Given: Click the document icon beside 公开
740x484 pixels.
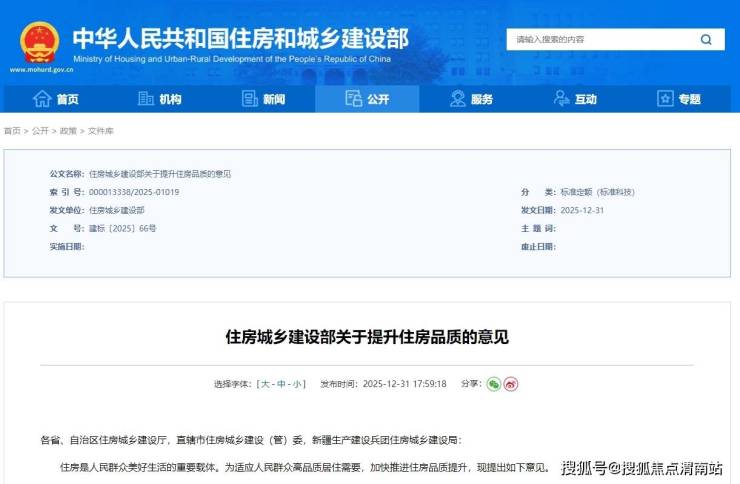Looking at the screenshot, I should pyautogui.click(x=353, y=99).
